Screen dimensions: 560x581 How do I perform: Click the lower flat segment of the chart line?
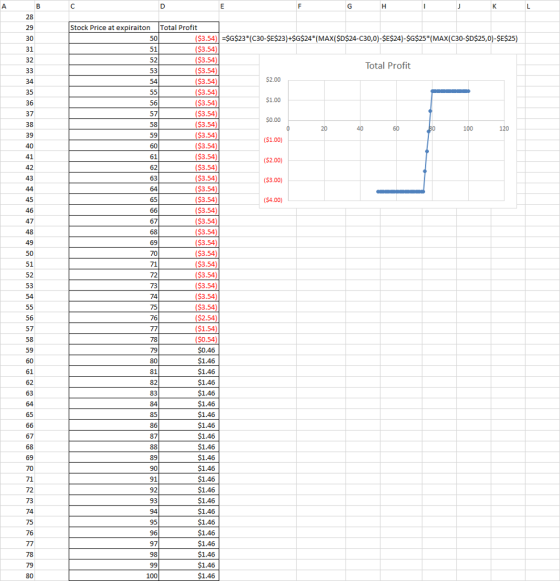pos(400,192)
